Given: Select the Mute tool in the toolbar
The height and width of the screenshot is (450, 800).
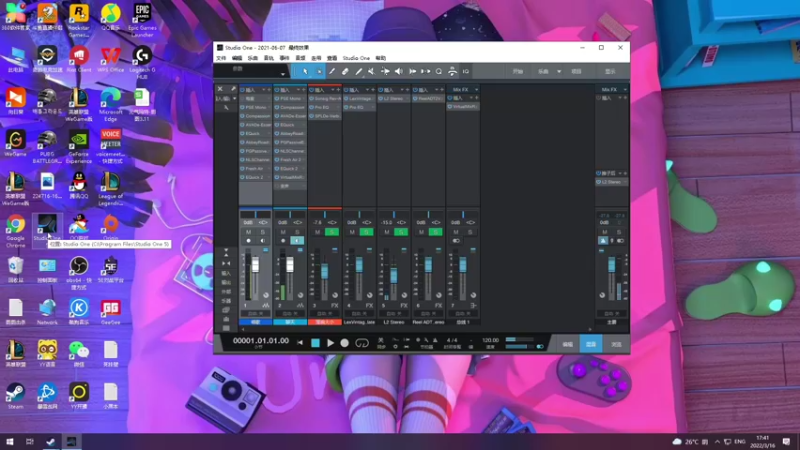Looking at the screenshot, I should tap(371, 72).
